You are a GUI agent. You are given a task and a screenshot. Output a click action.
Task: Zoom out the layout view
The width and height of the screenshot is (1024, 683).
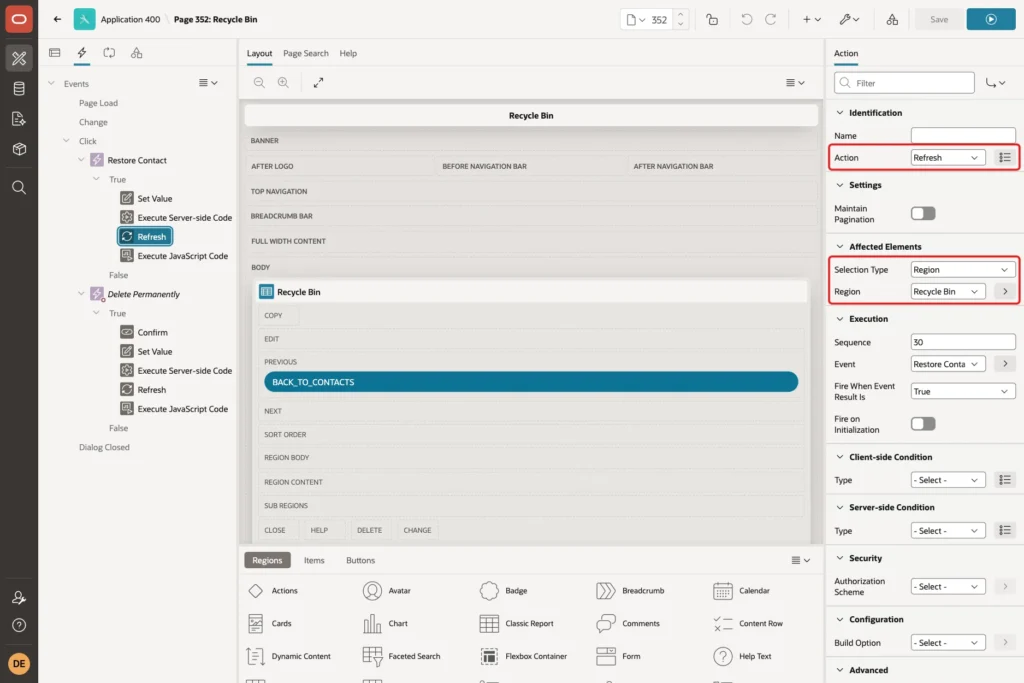(x=259, y=82)
